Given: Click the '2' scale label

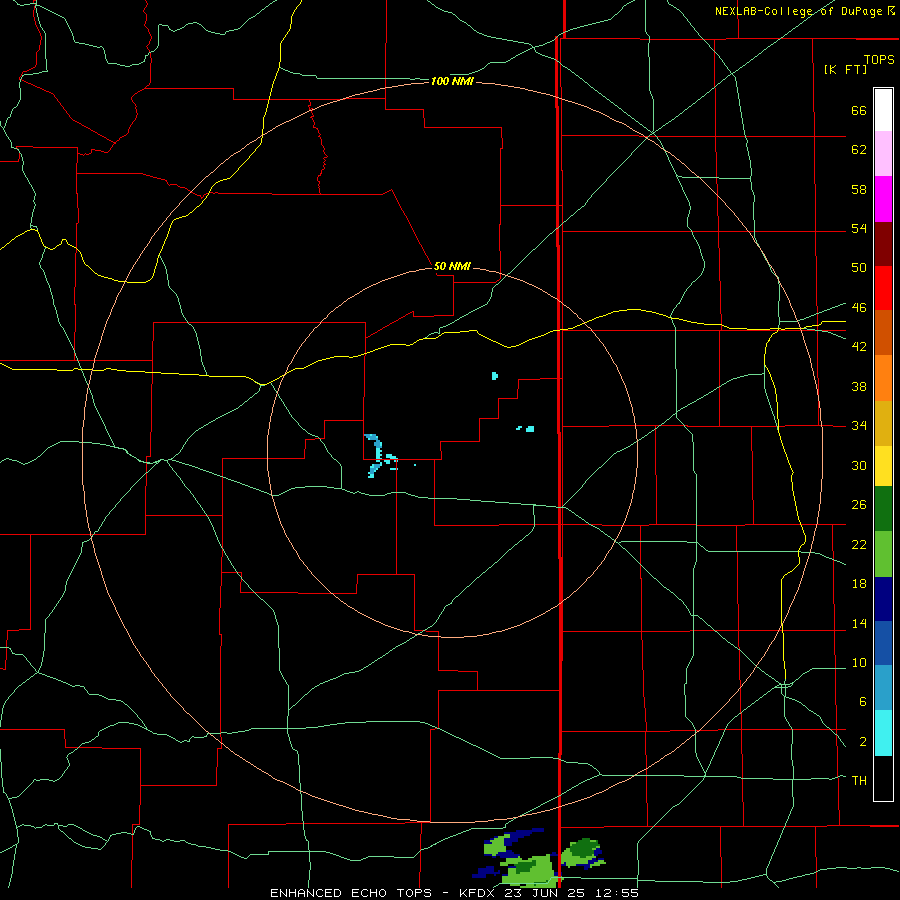Looking at the screenshot, I should 862,742.
